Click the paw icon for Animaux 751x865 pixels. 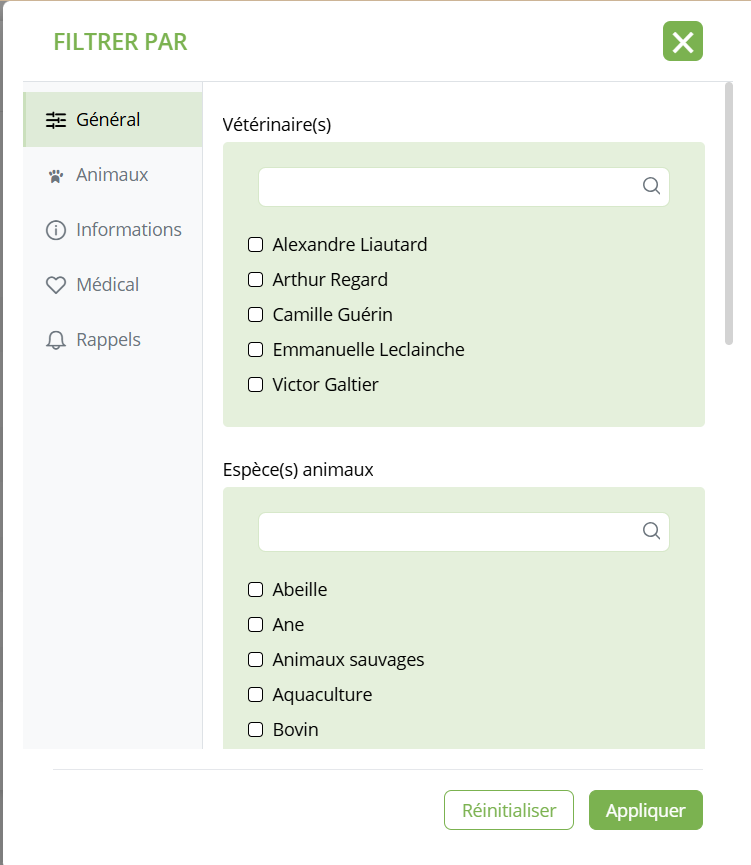(x=56, y=176)
